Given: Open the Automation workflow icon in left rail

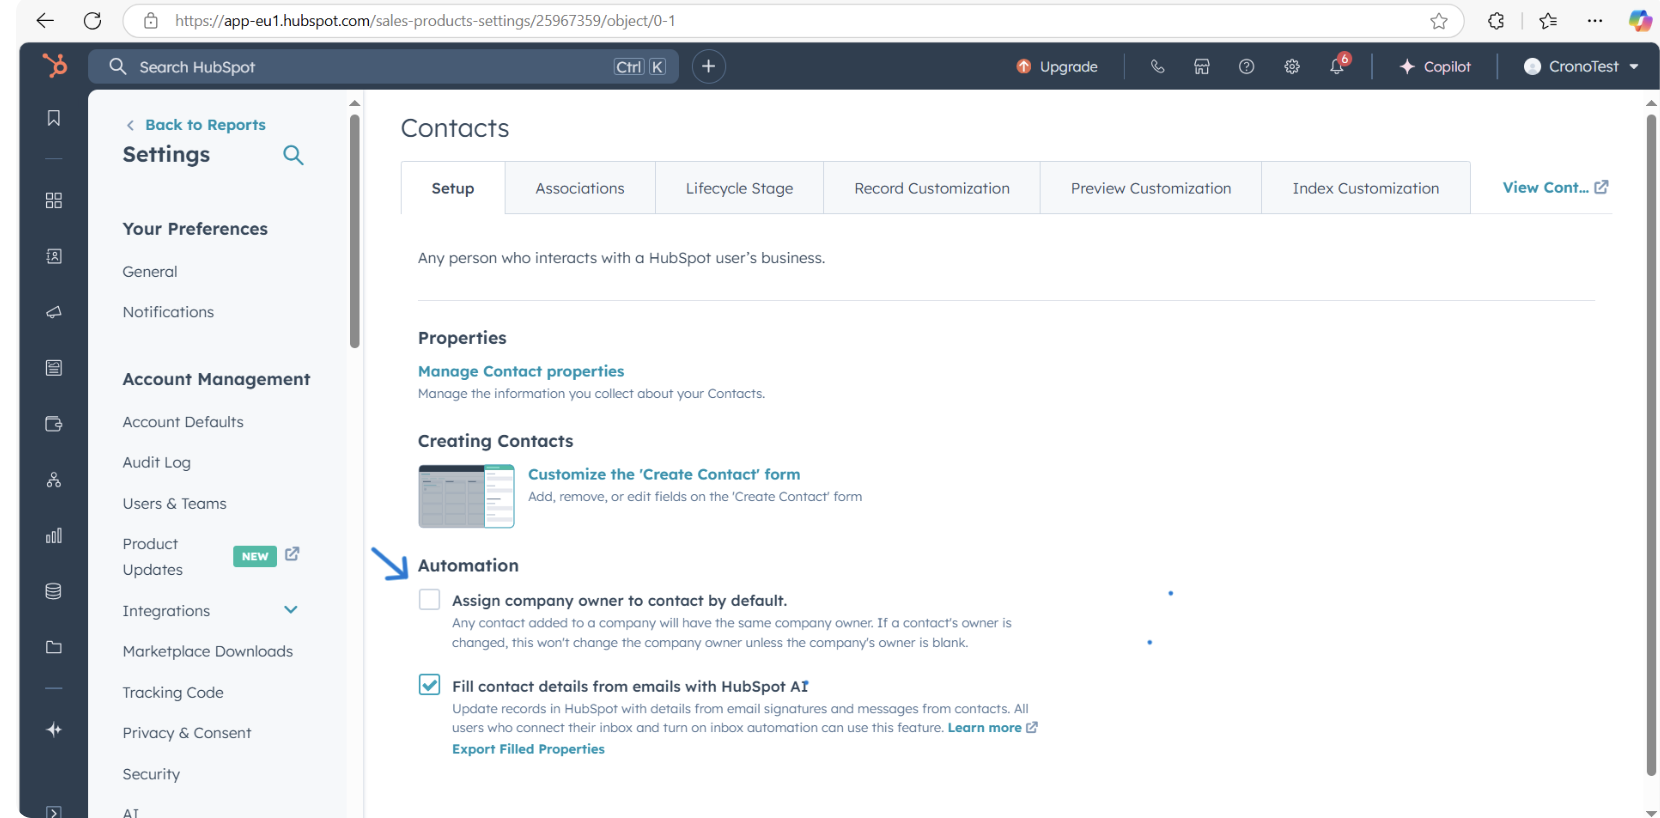Looking at the screenshot, I should click(x=54, y=480).
